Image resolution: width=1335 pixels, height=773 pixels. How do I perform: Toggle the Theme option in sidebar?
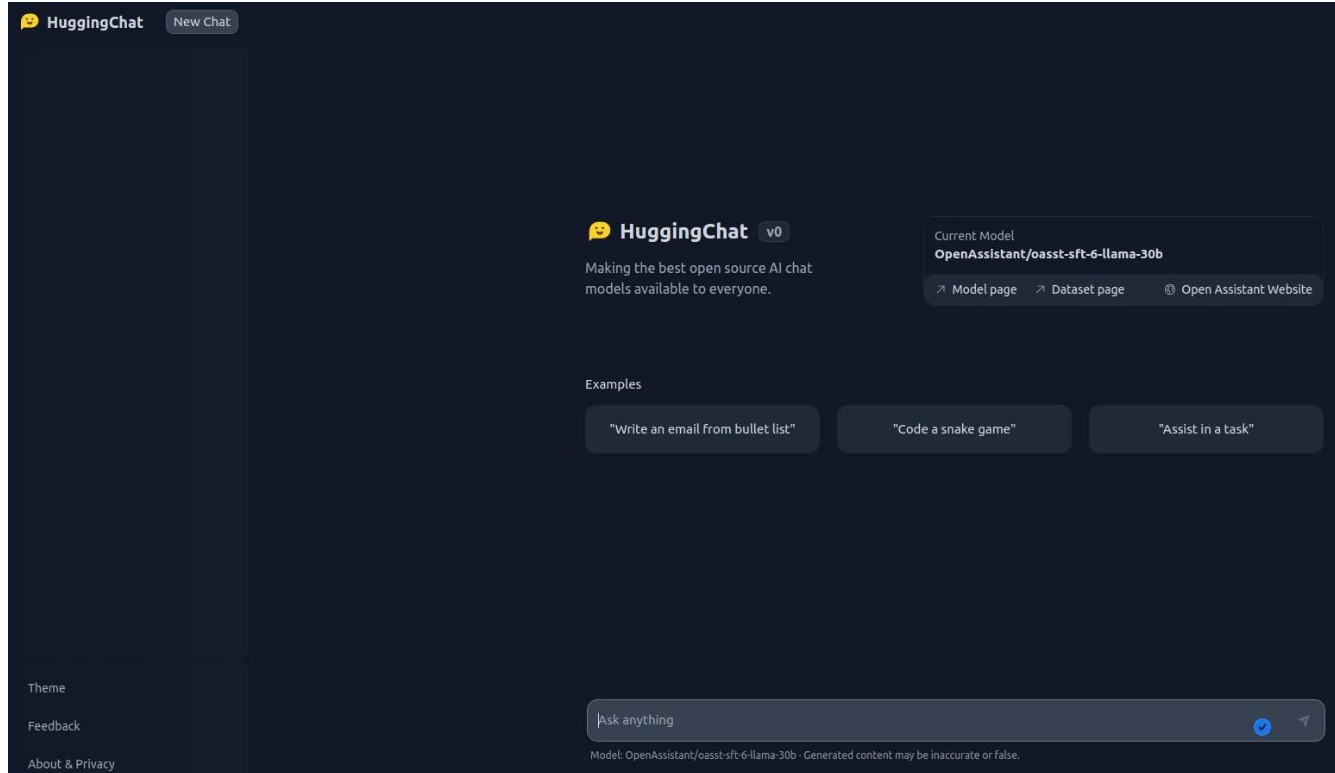click(46, 688)
